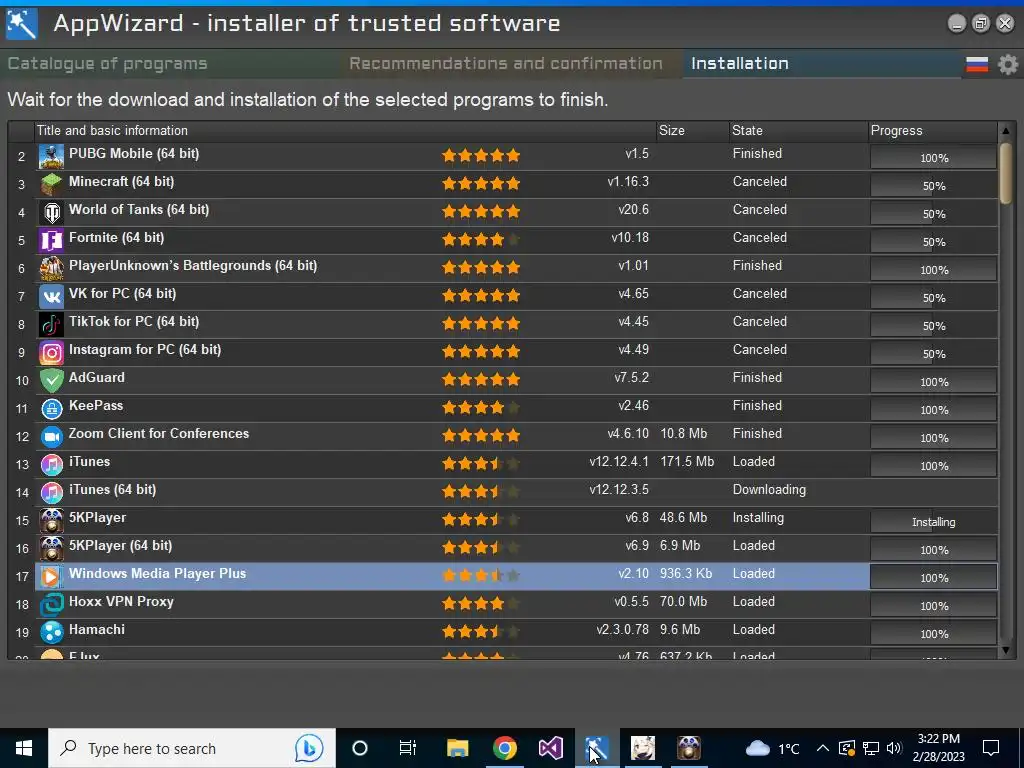Show hidden tray icons chevron
Image resolution: width=1024 pixels, height=768 pixels.
pos(823,748)
